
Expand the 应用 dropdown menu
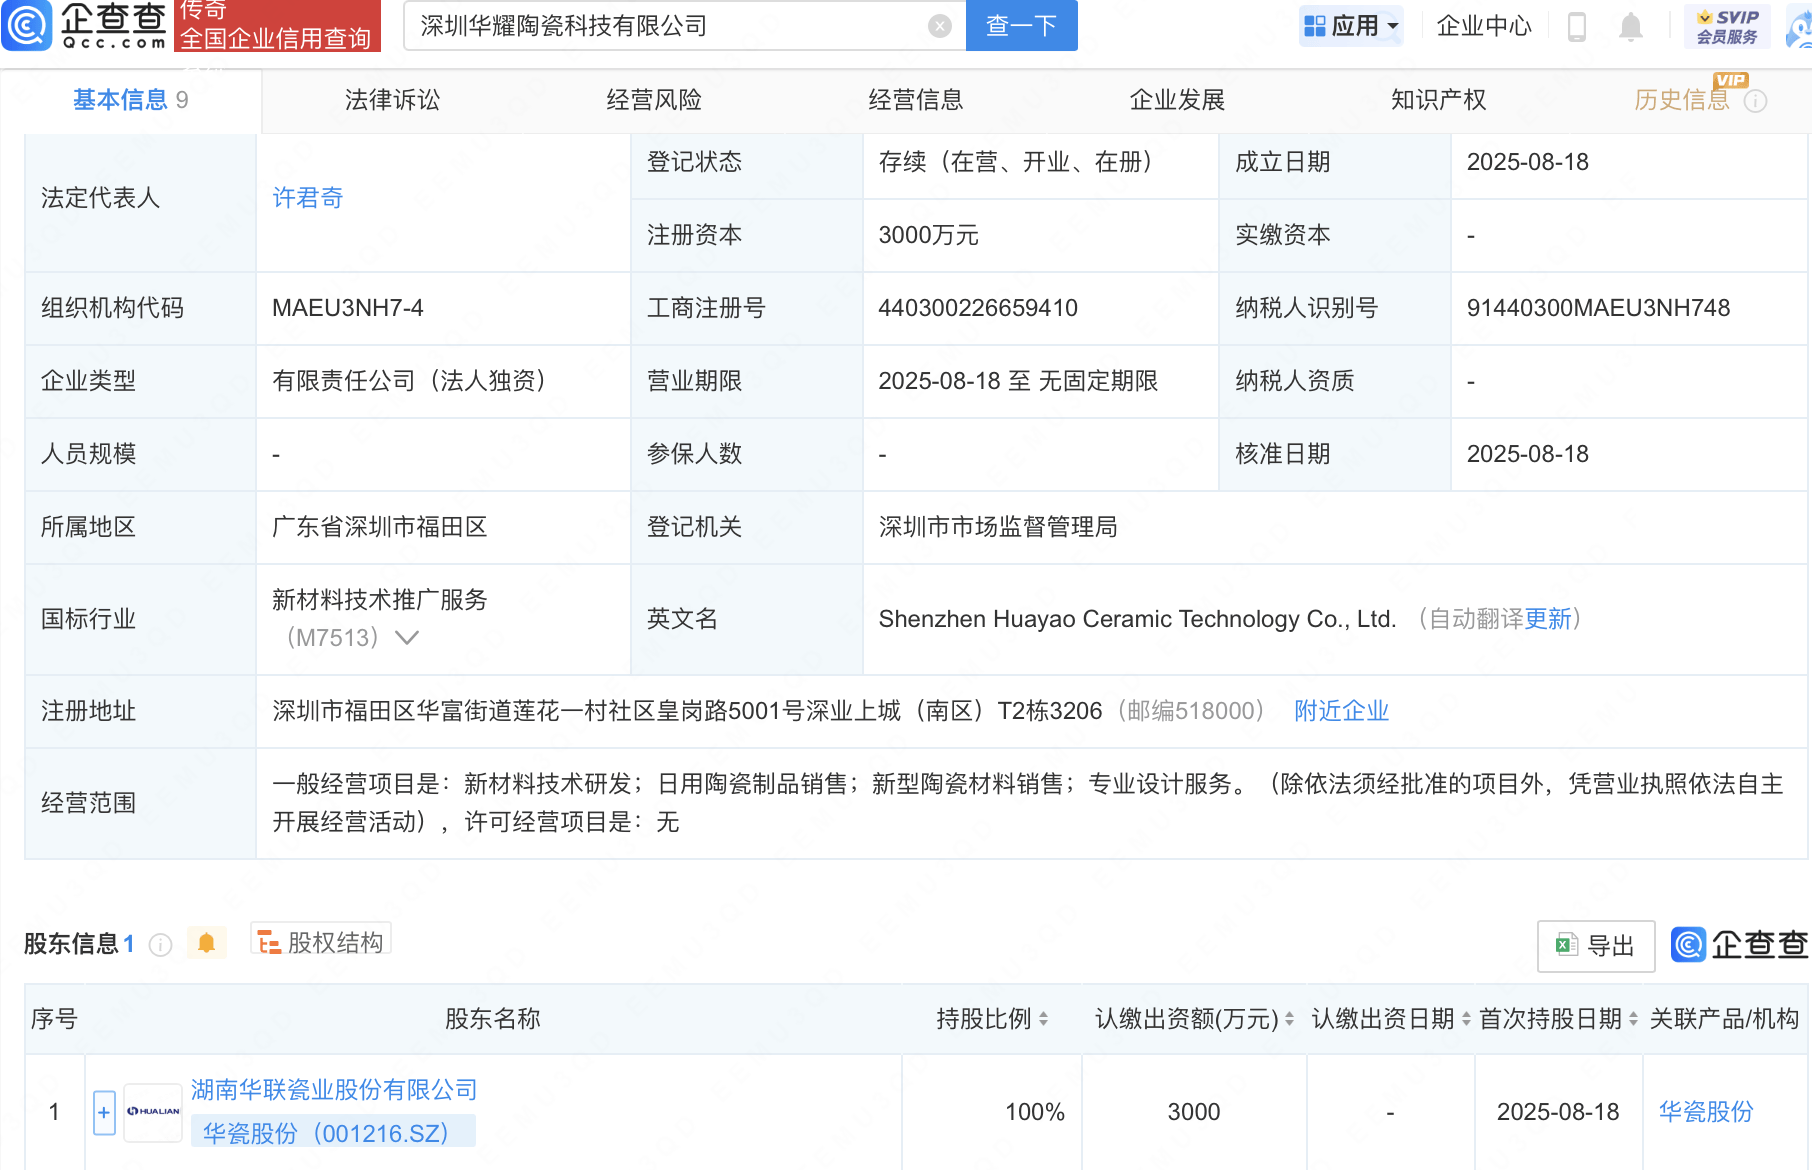pos(1351,26)
